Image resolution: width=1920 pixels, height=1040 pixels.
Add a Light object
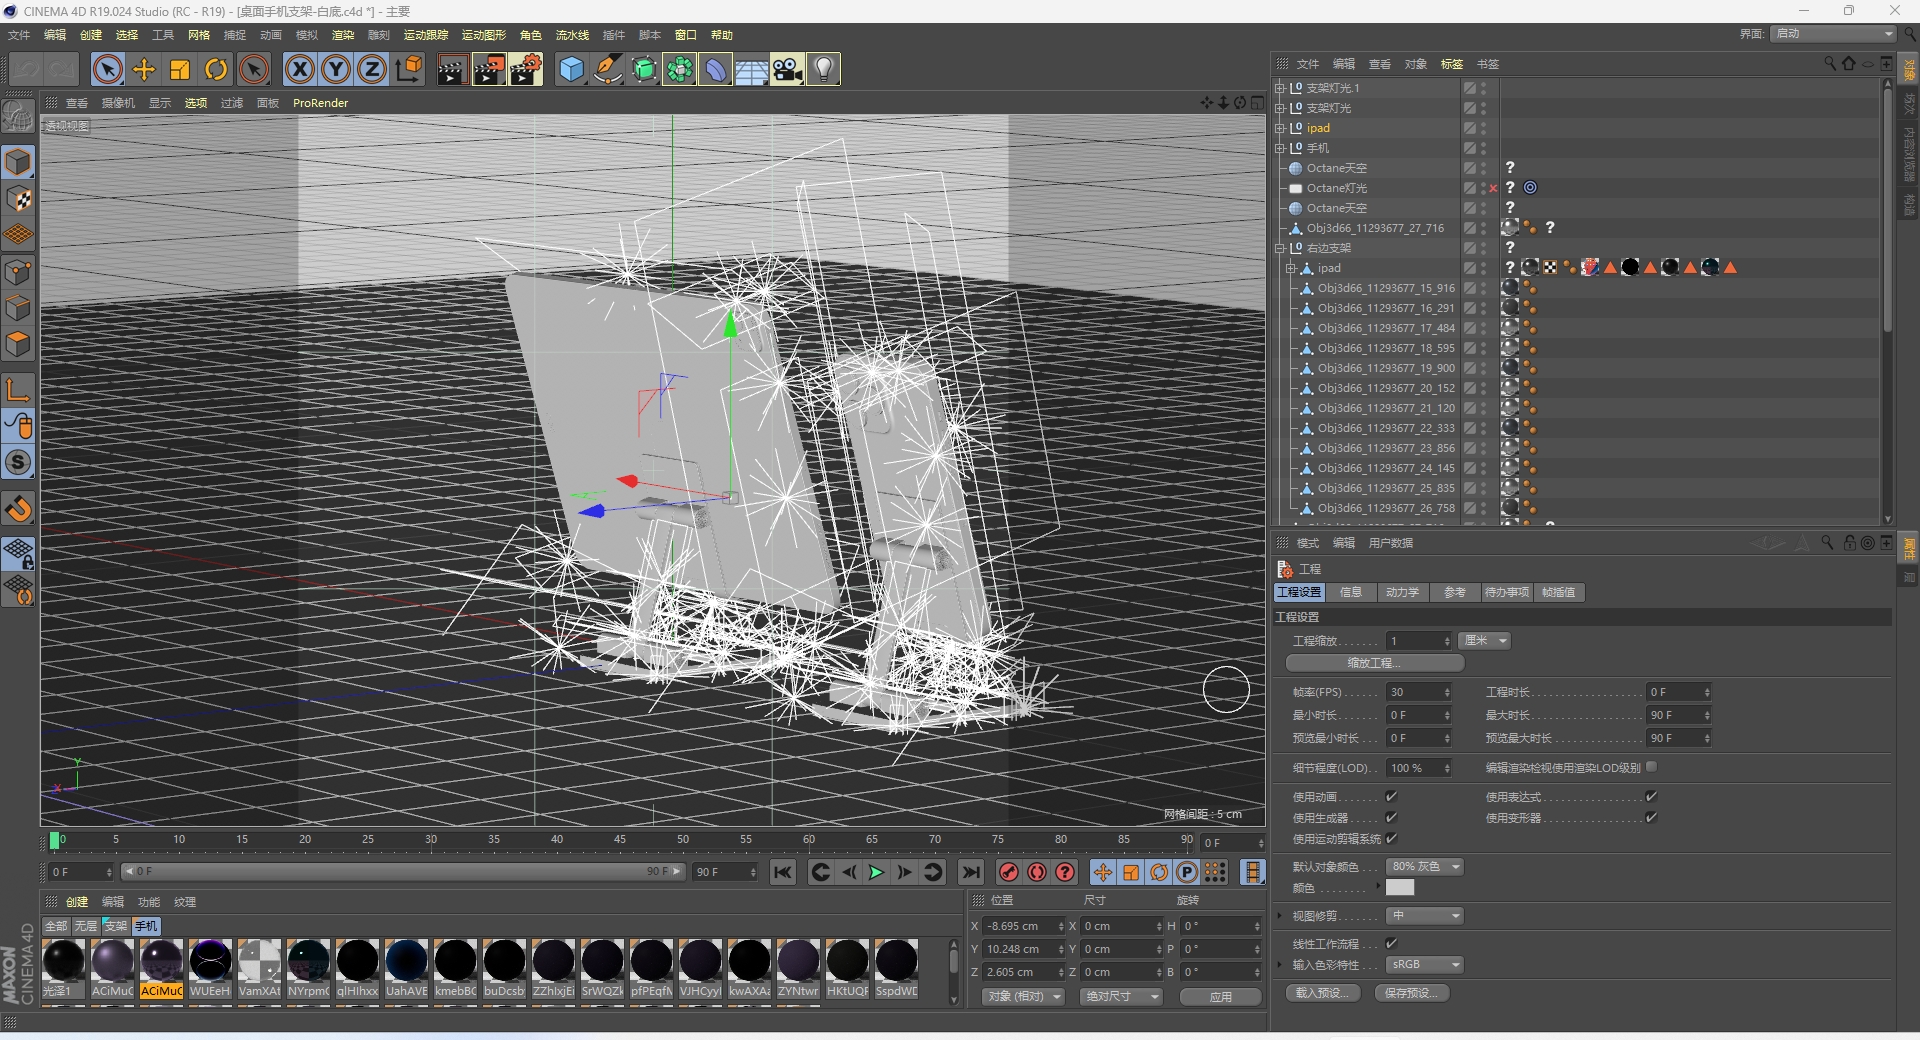click(823, 69)
